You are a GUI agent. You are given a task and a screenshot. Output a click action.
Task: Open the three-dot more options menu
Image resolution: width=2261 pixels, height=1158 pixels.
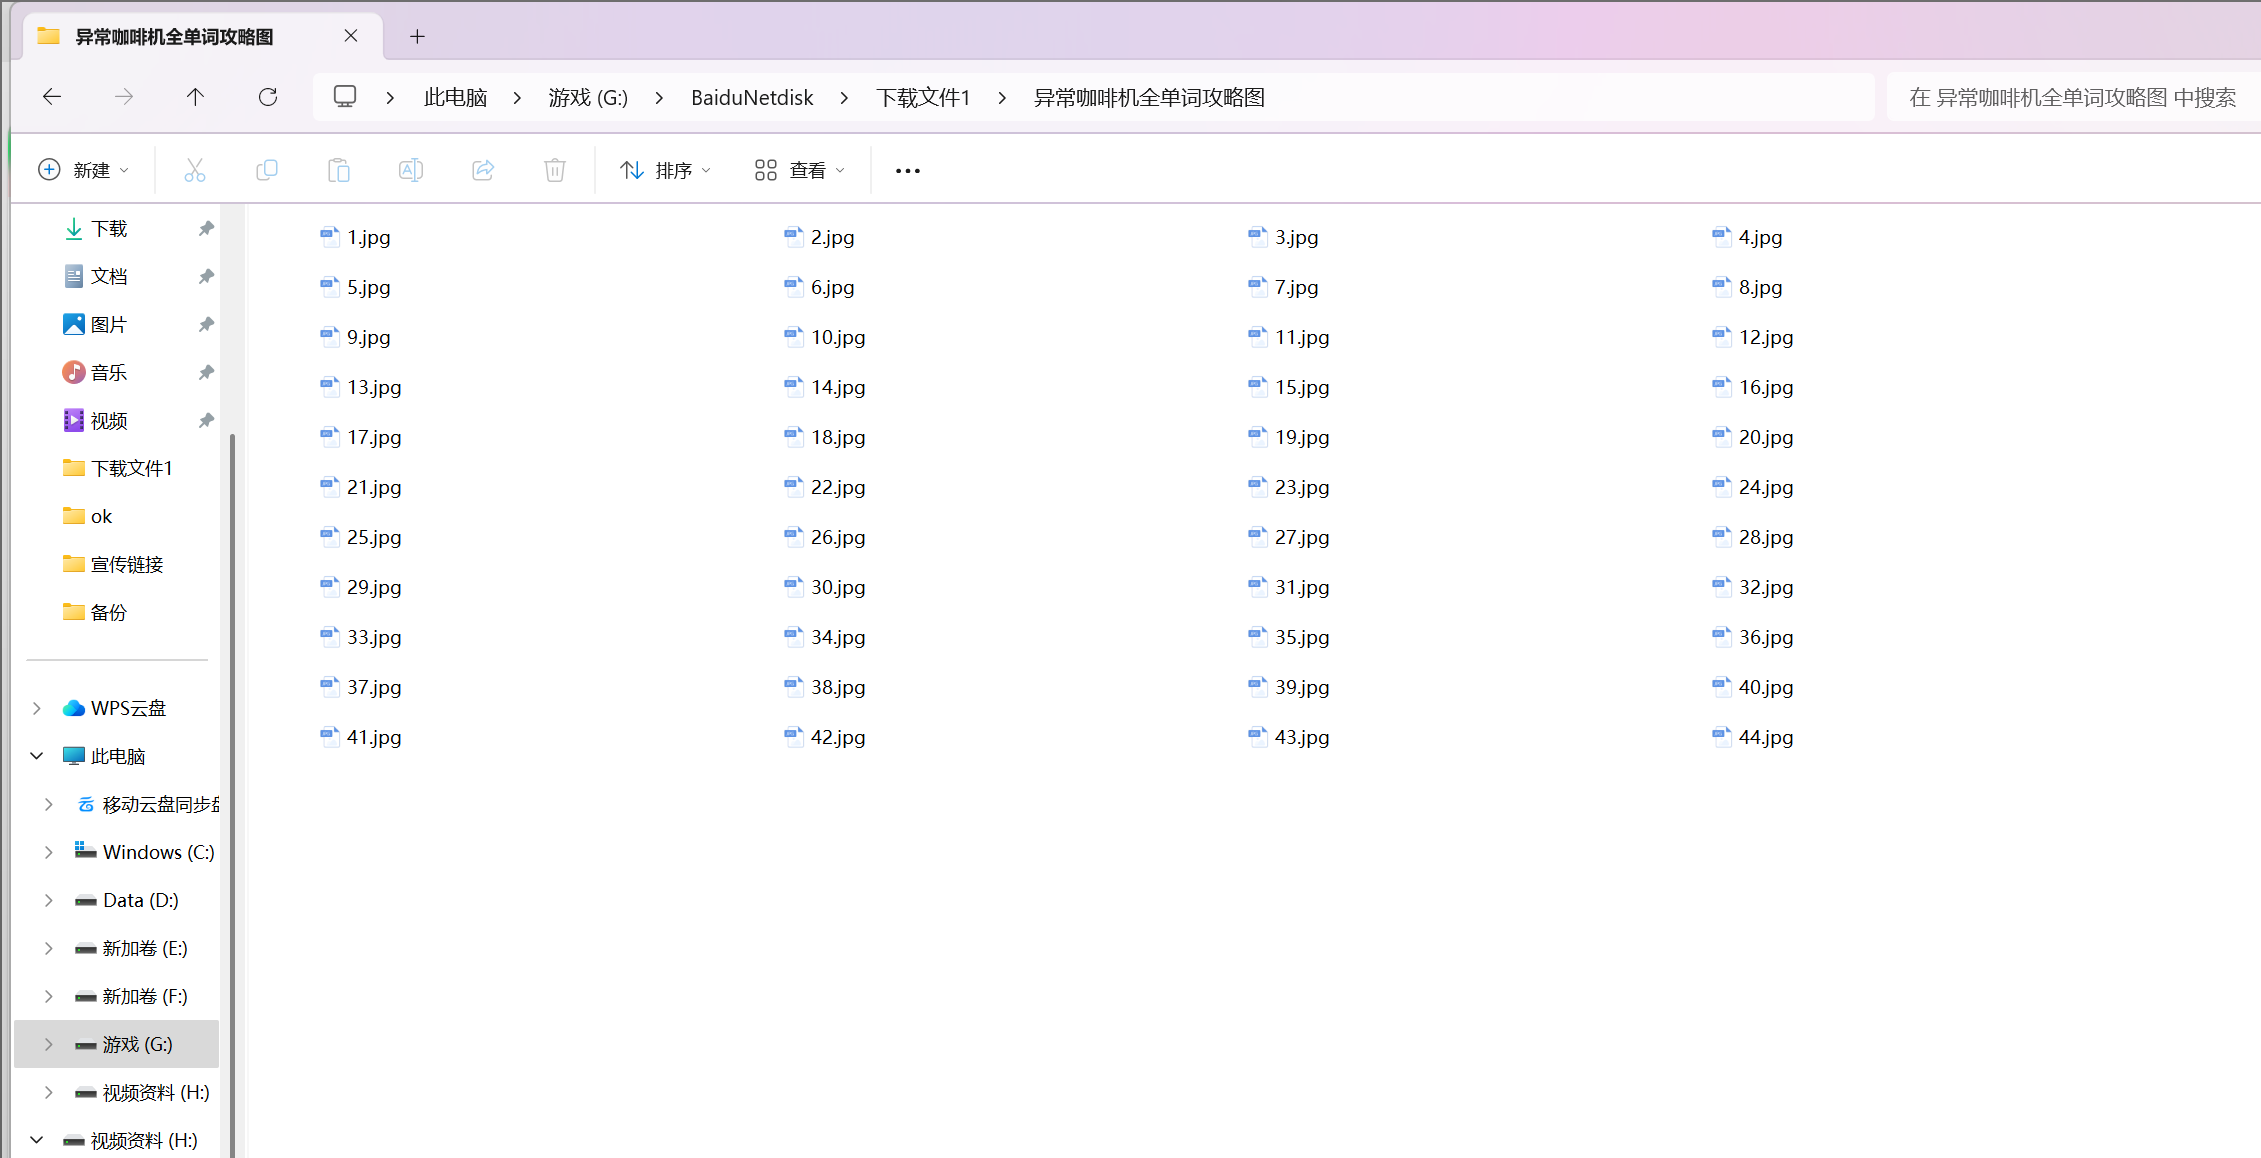[908, 171]
